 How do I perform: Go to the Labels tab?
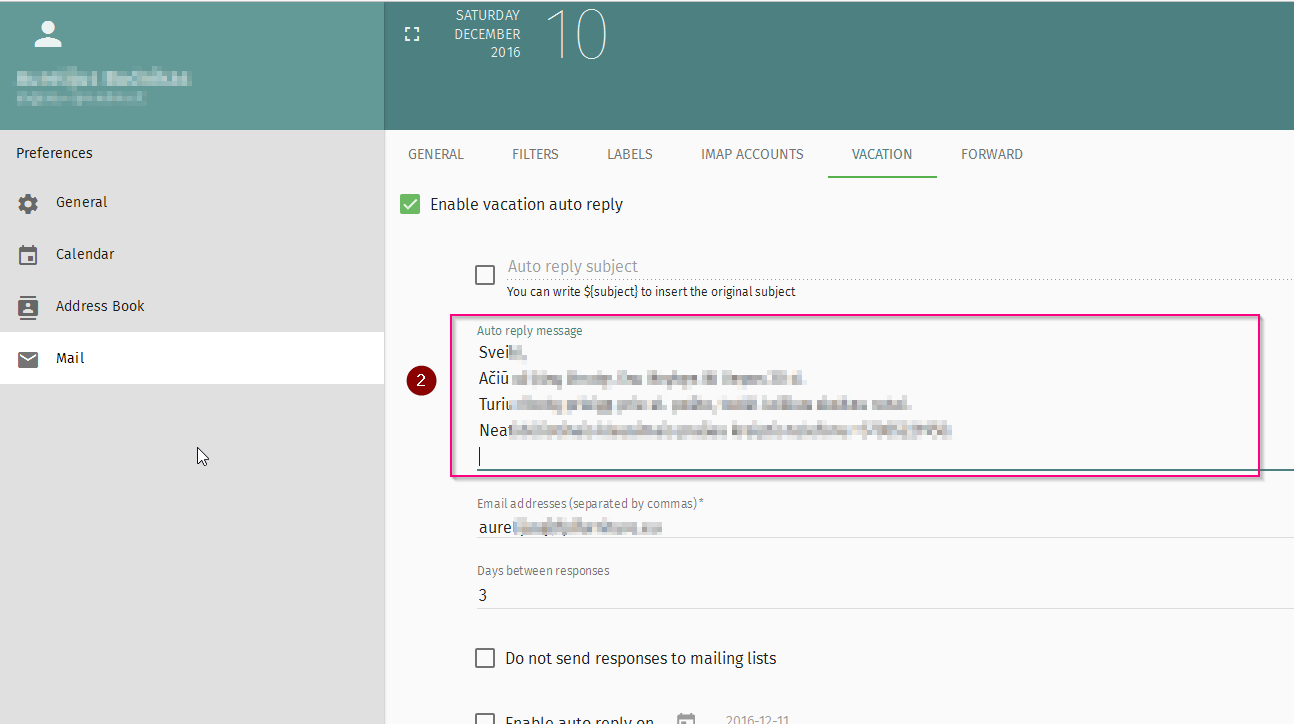pos(629,154)
